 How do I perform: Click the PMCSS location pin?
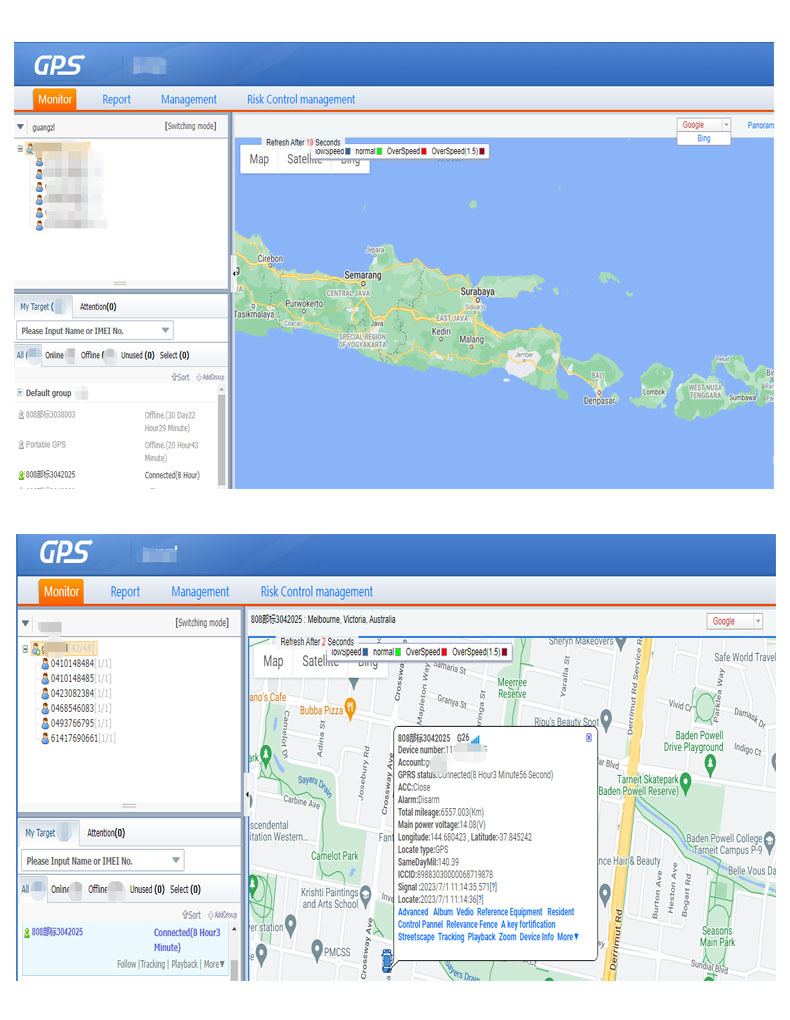317,950
